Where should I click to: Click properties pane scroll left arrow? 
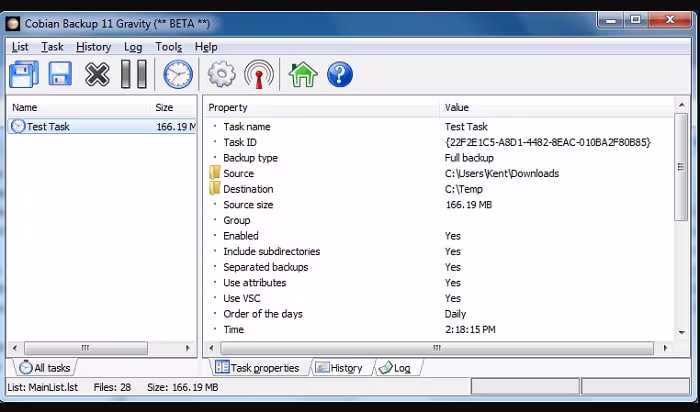(212, 348)
